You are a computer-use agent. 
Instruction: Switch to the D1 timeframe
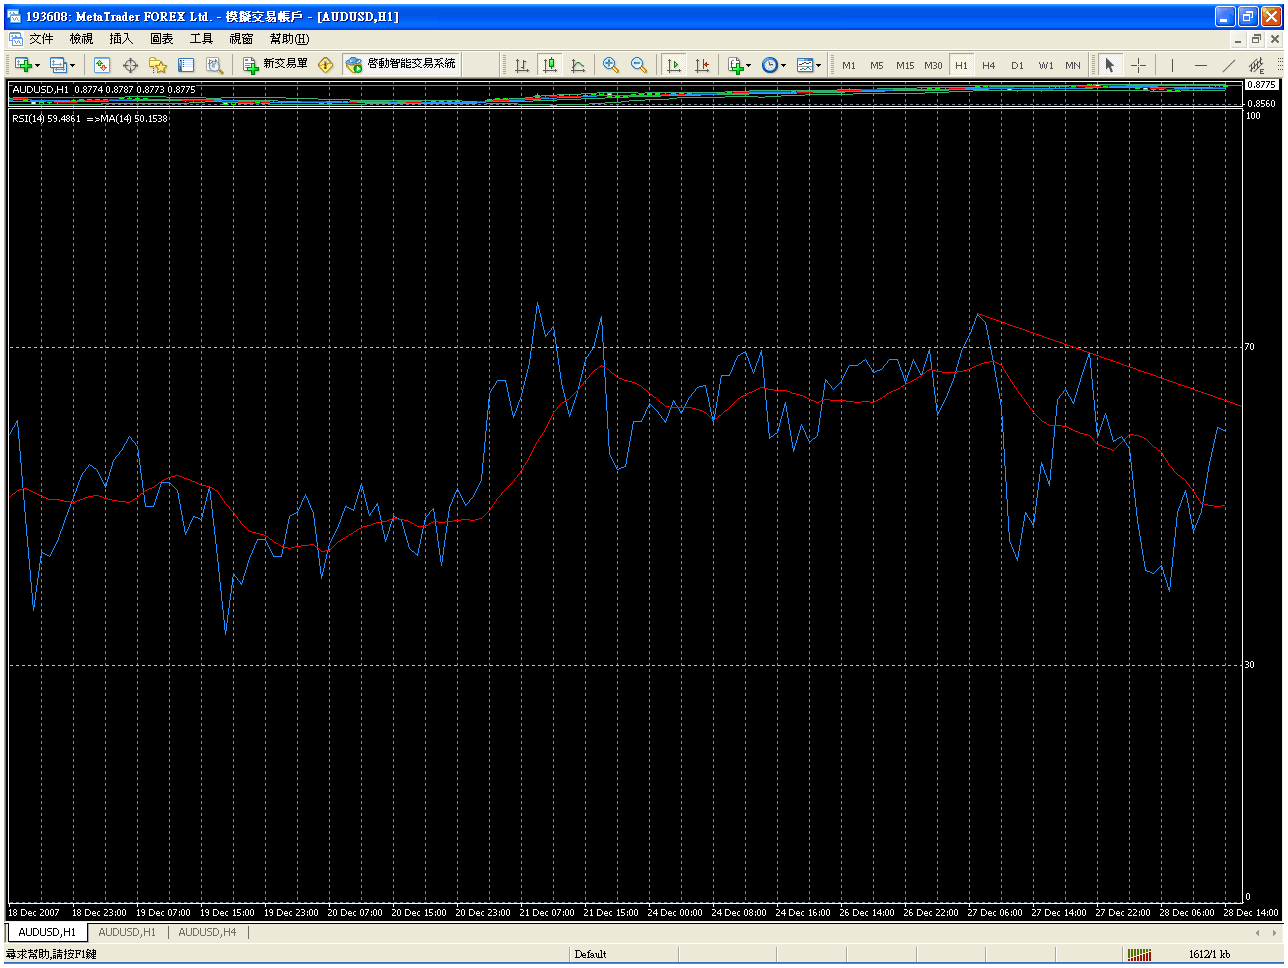tap(1017, 65)
